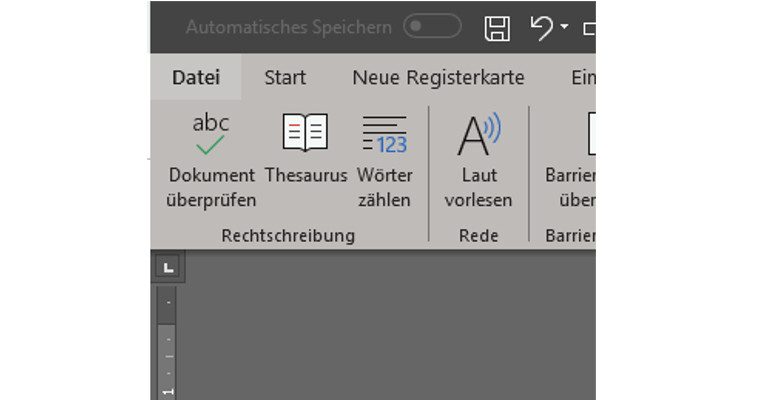The image size is (768, 400).
Task: Click the Undo arrow icon
Action: (x=542, y=28)
